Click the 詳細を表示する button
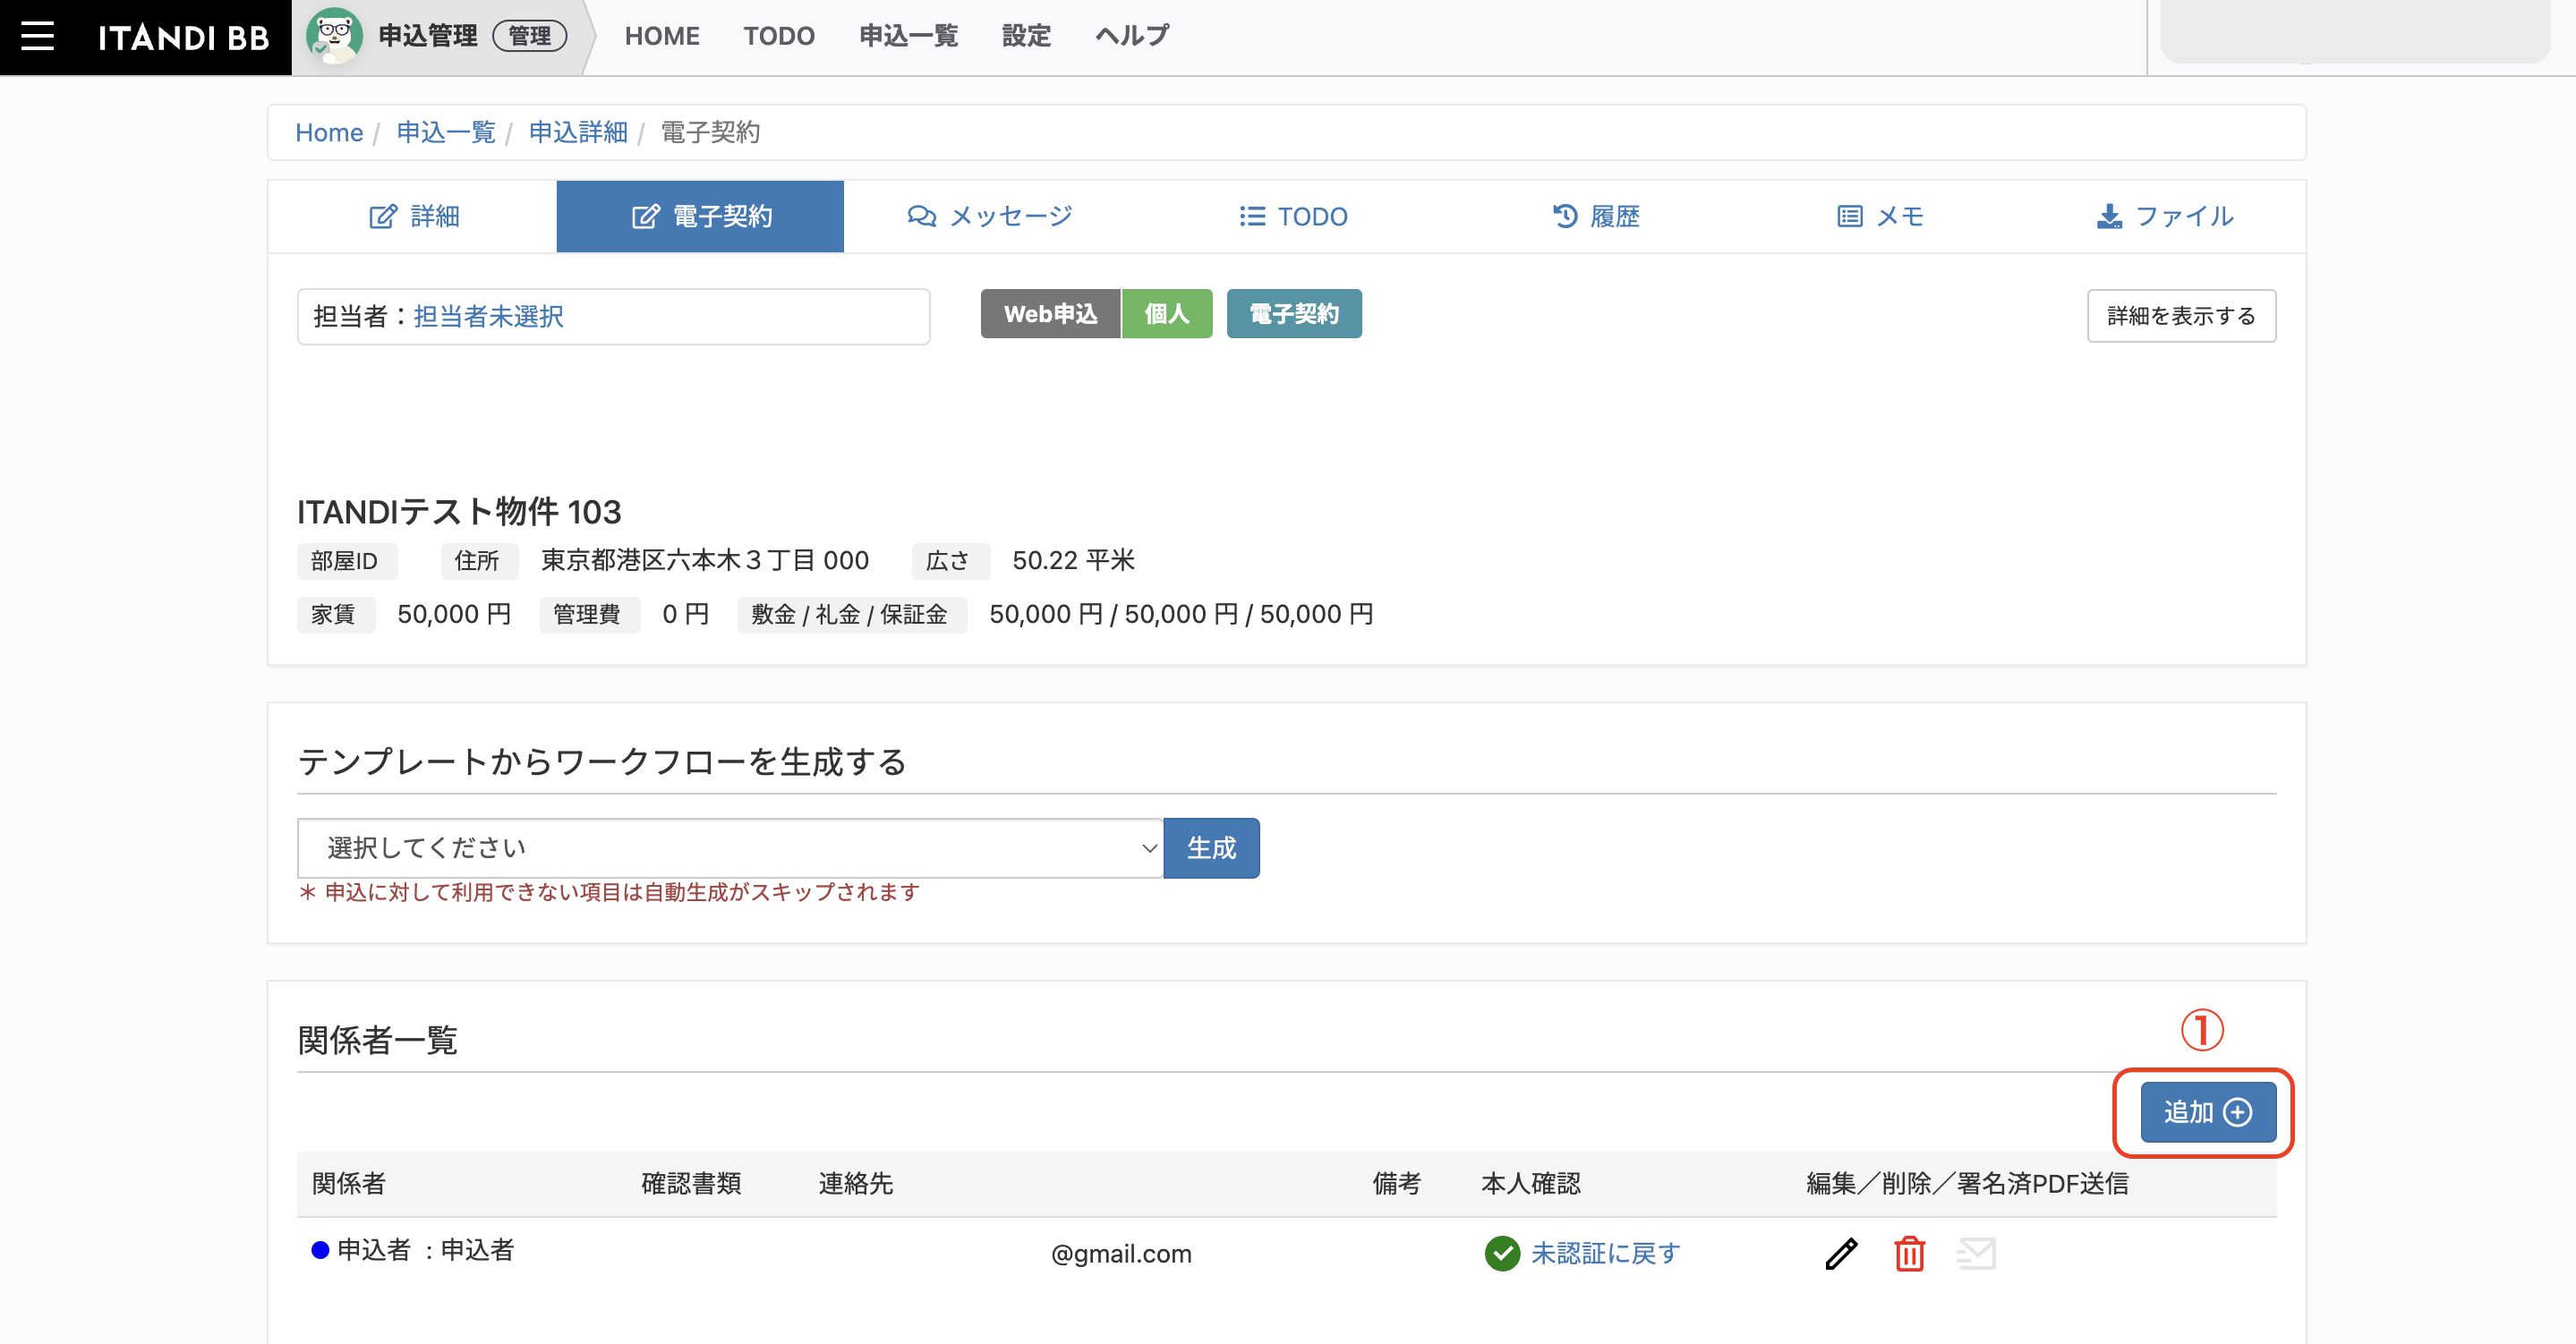Screen dimensions: 2576x1344 coord(2181,316)
